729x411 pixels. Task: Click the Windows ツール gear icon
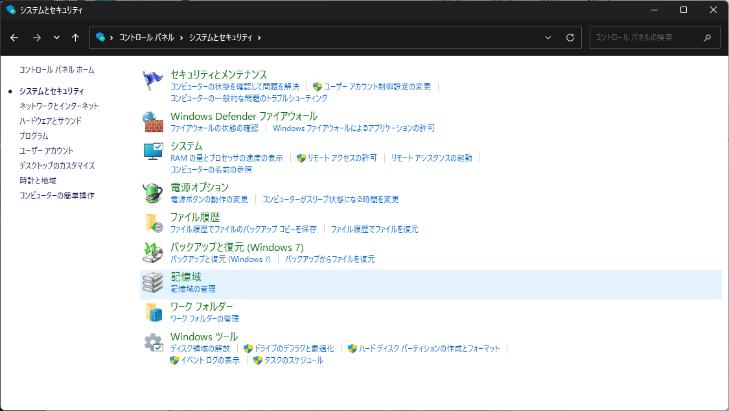pos(153,343)
